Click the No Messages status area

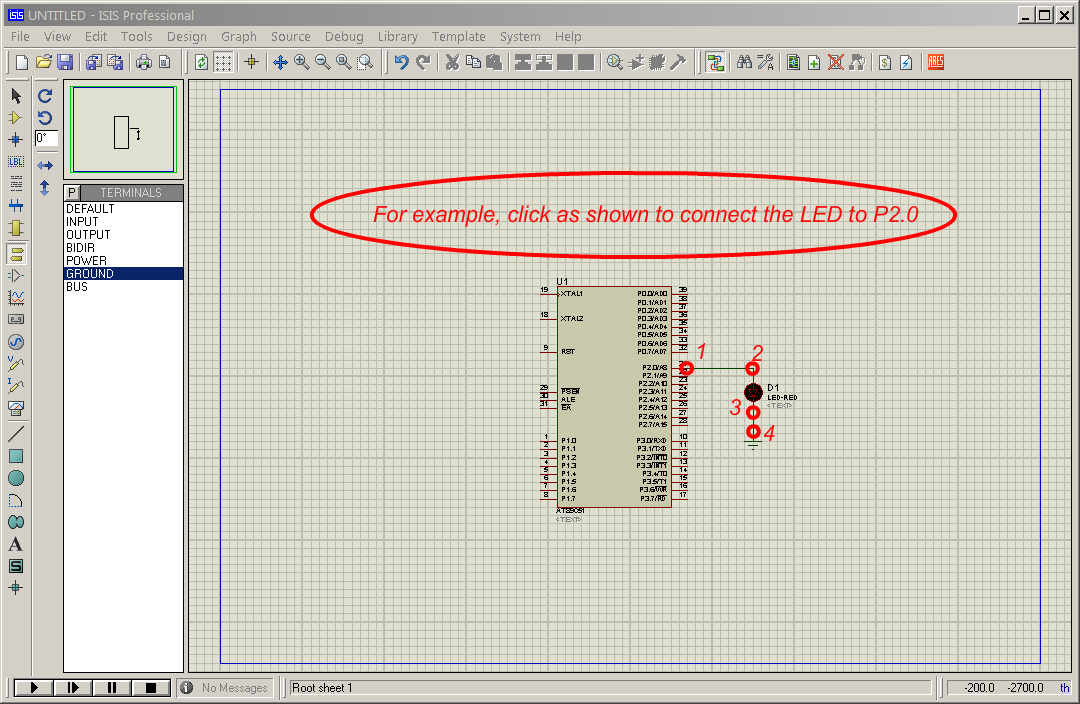227,687
